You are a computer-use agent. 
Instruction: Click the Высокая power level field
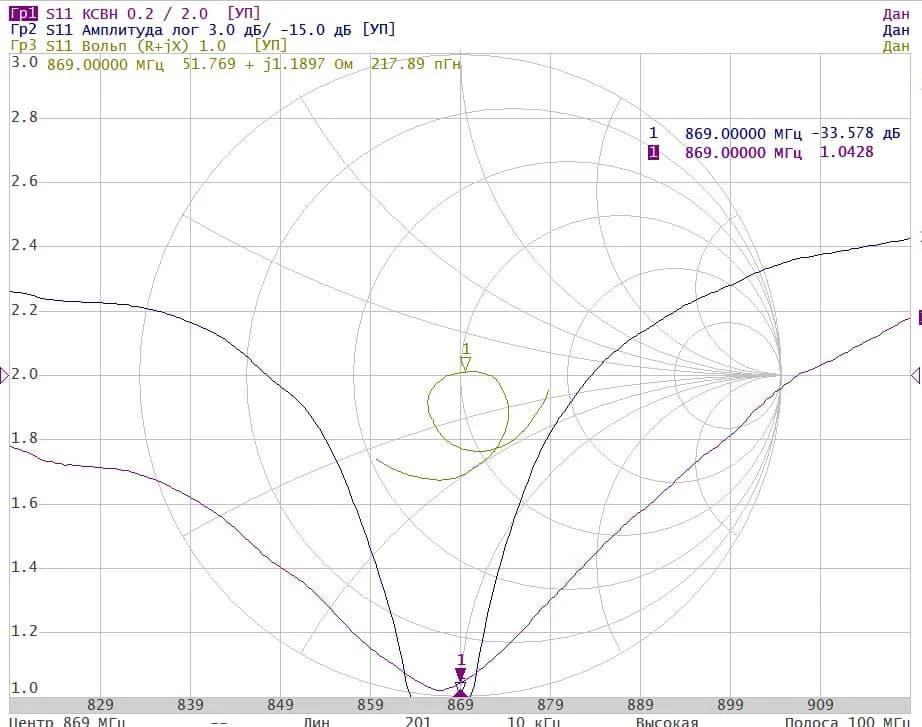666,721
